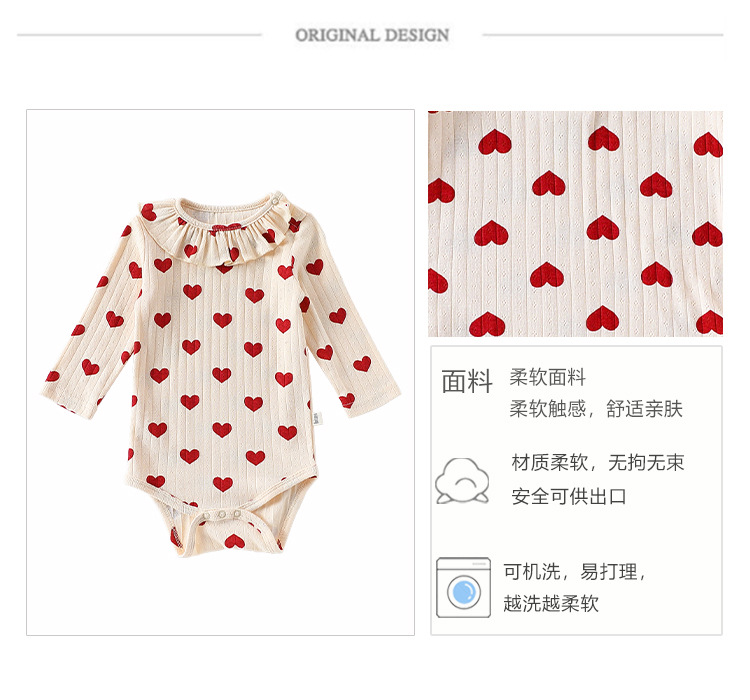The height and width of the screenshot is (700, 750).
Task: Click the crotch snap buttons on bodysuit
Action: pos(221,514)
